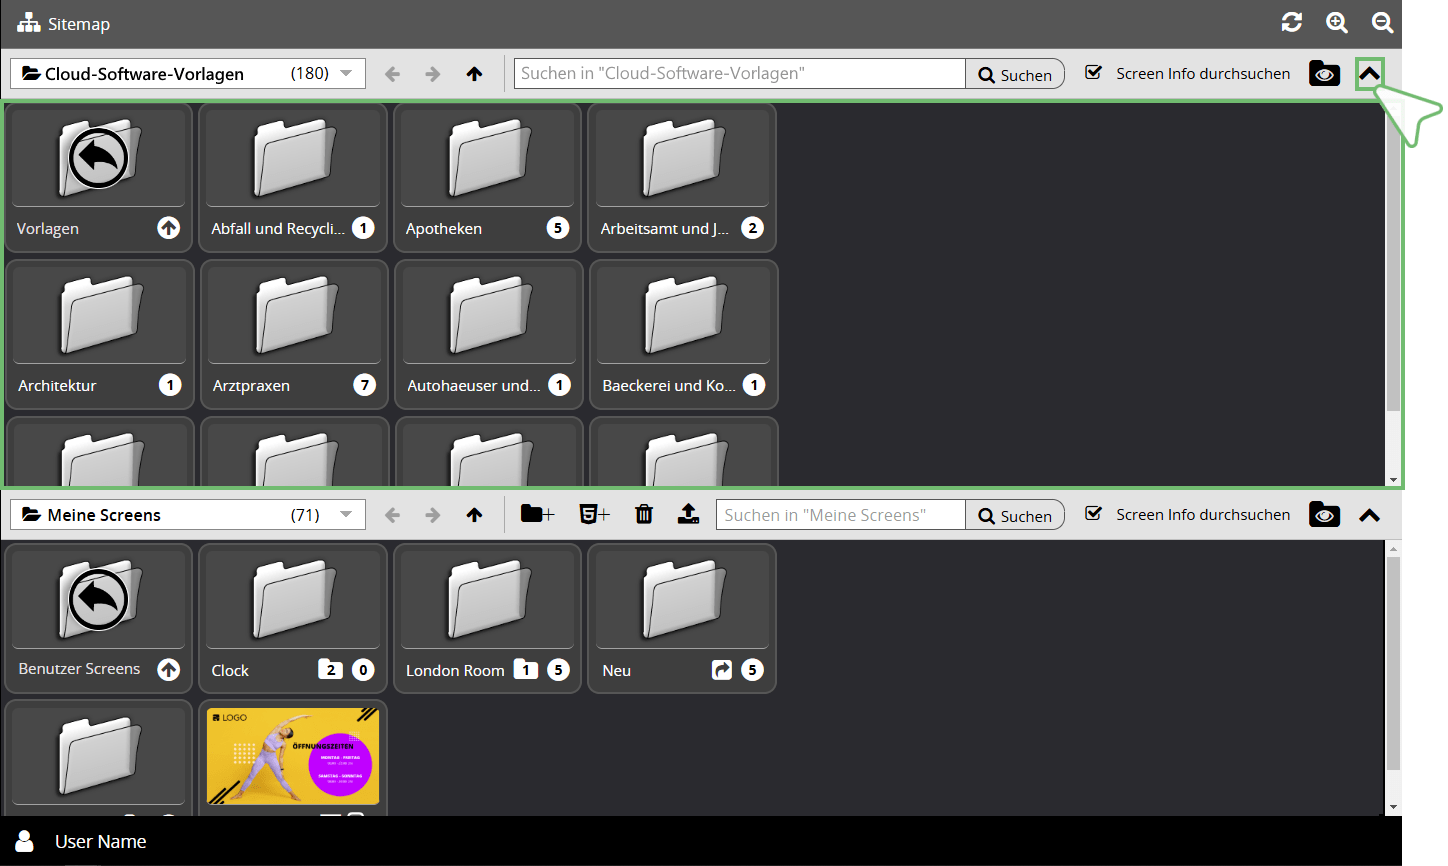The image size is (1448, 866).
Task: Zoom out using the magnifier minus icon
Action: tap(1382, 23)
